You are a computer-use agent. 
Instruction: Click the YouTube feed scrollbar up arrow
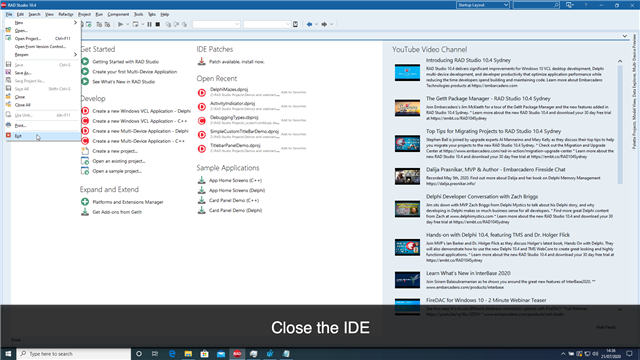point(620,61)
